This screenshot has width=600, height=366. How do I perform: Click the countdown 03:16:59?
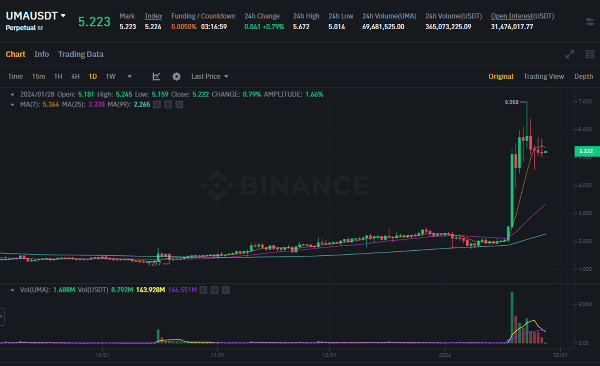(x=214, y=27)
